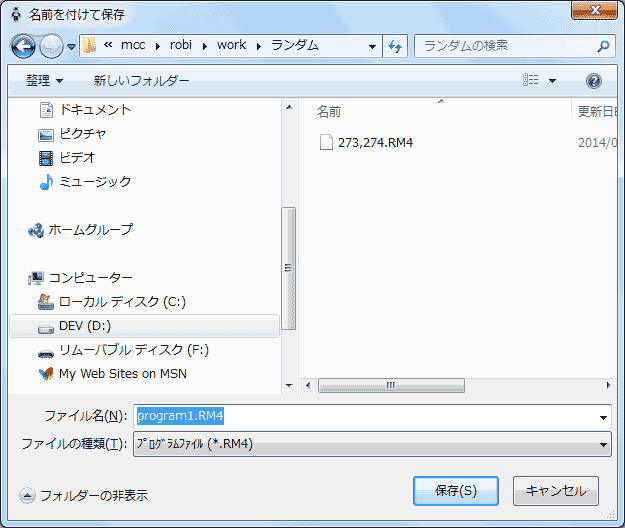This screenshot has height=528, width=625.
Task: Click navigation pane scroll-down arrow
Action: 289,385
